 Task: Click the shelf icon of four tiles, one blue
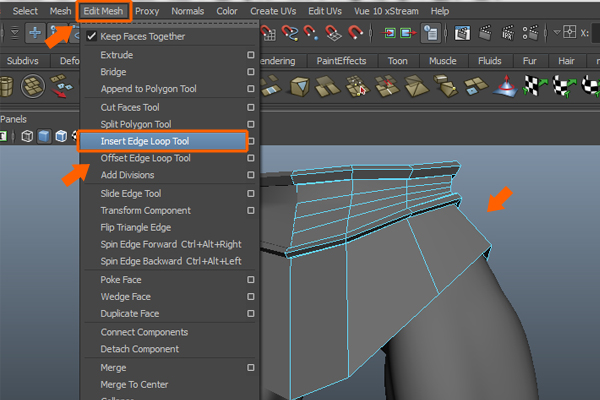pyautogui.click(x=475, y=86)
